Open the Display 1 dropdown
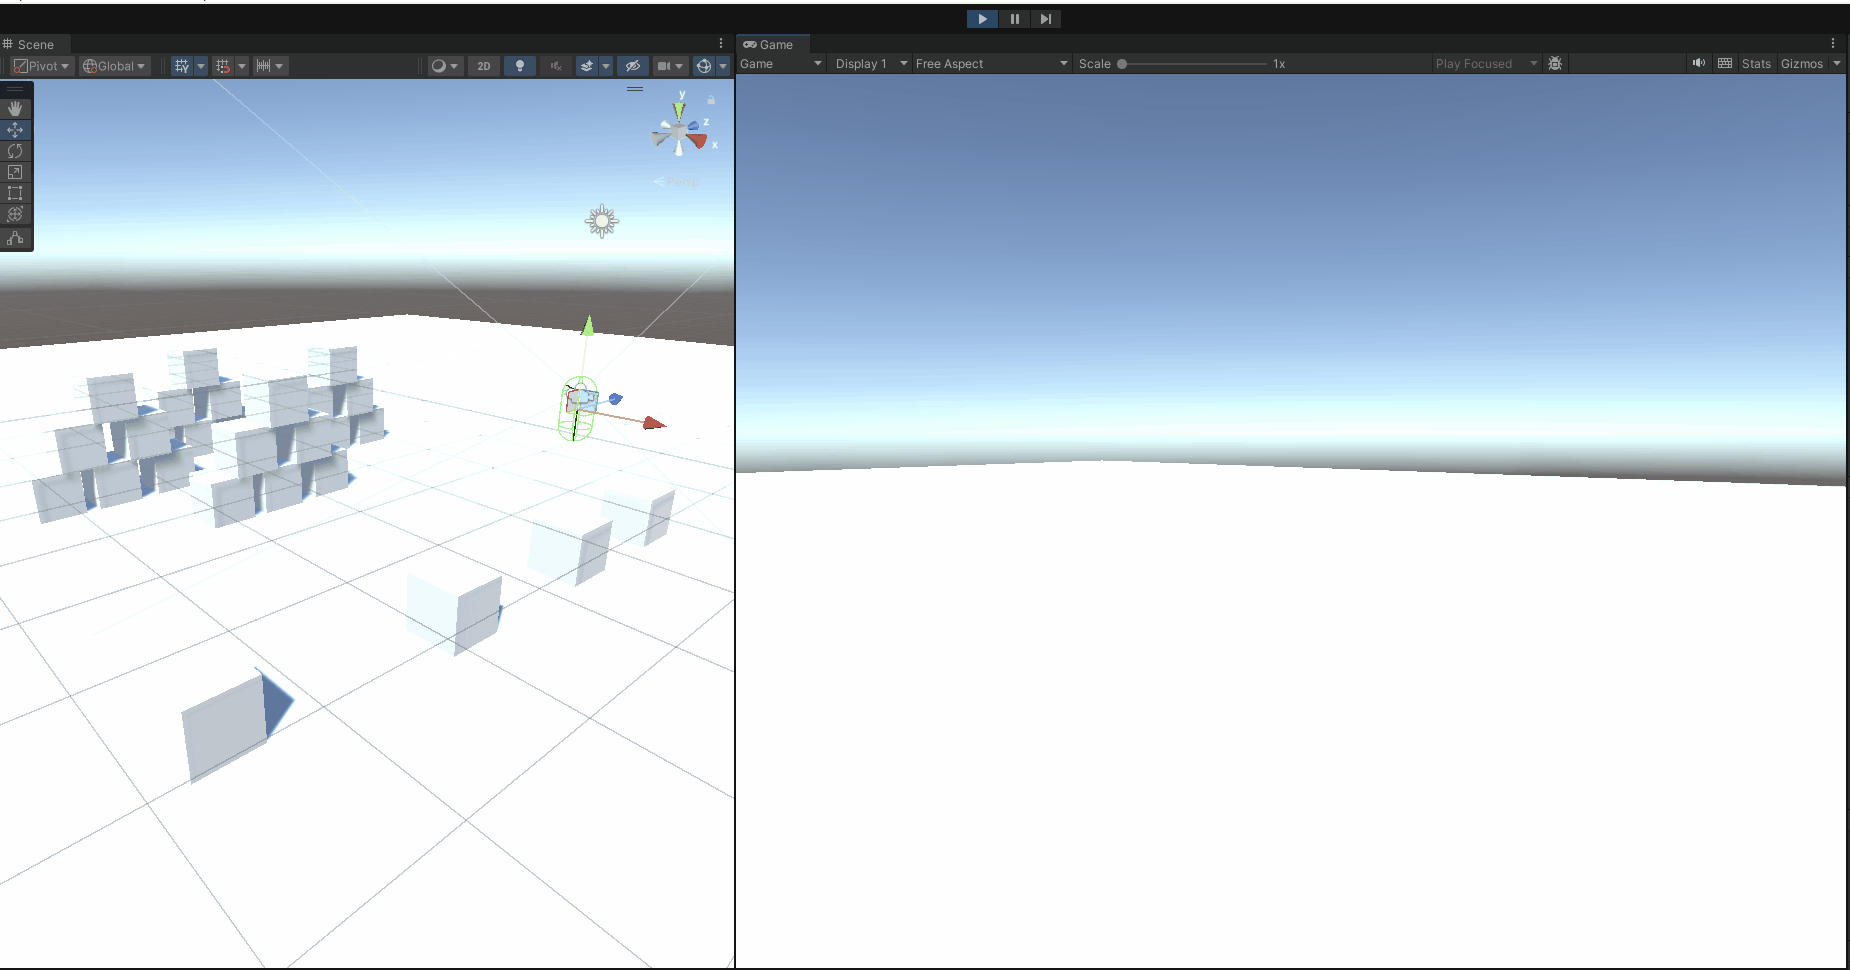 click(871, 63)
